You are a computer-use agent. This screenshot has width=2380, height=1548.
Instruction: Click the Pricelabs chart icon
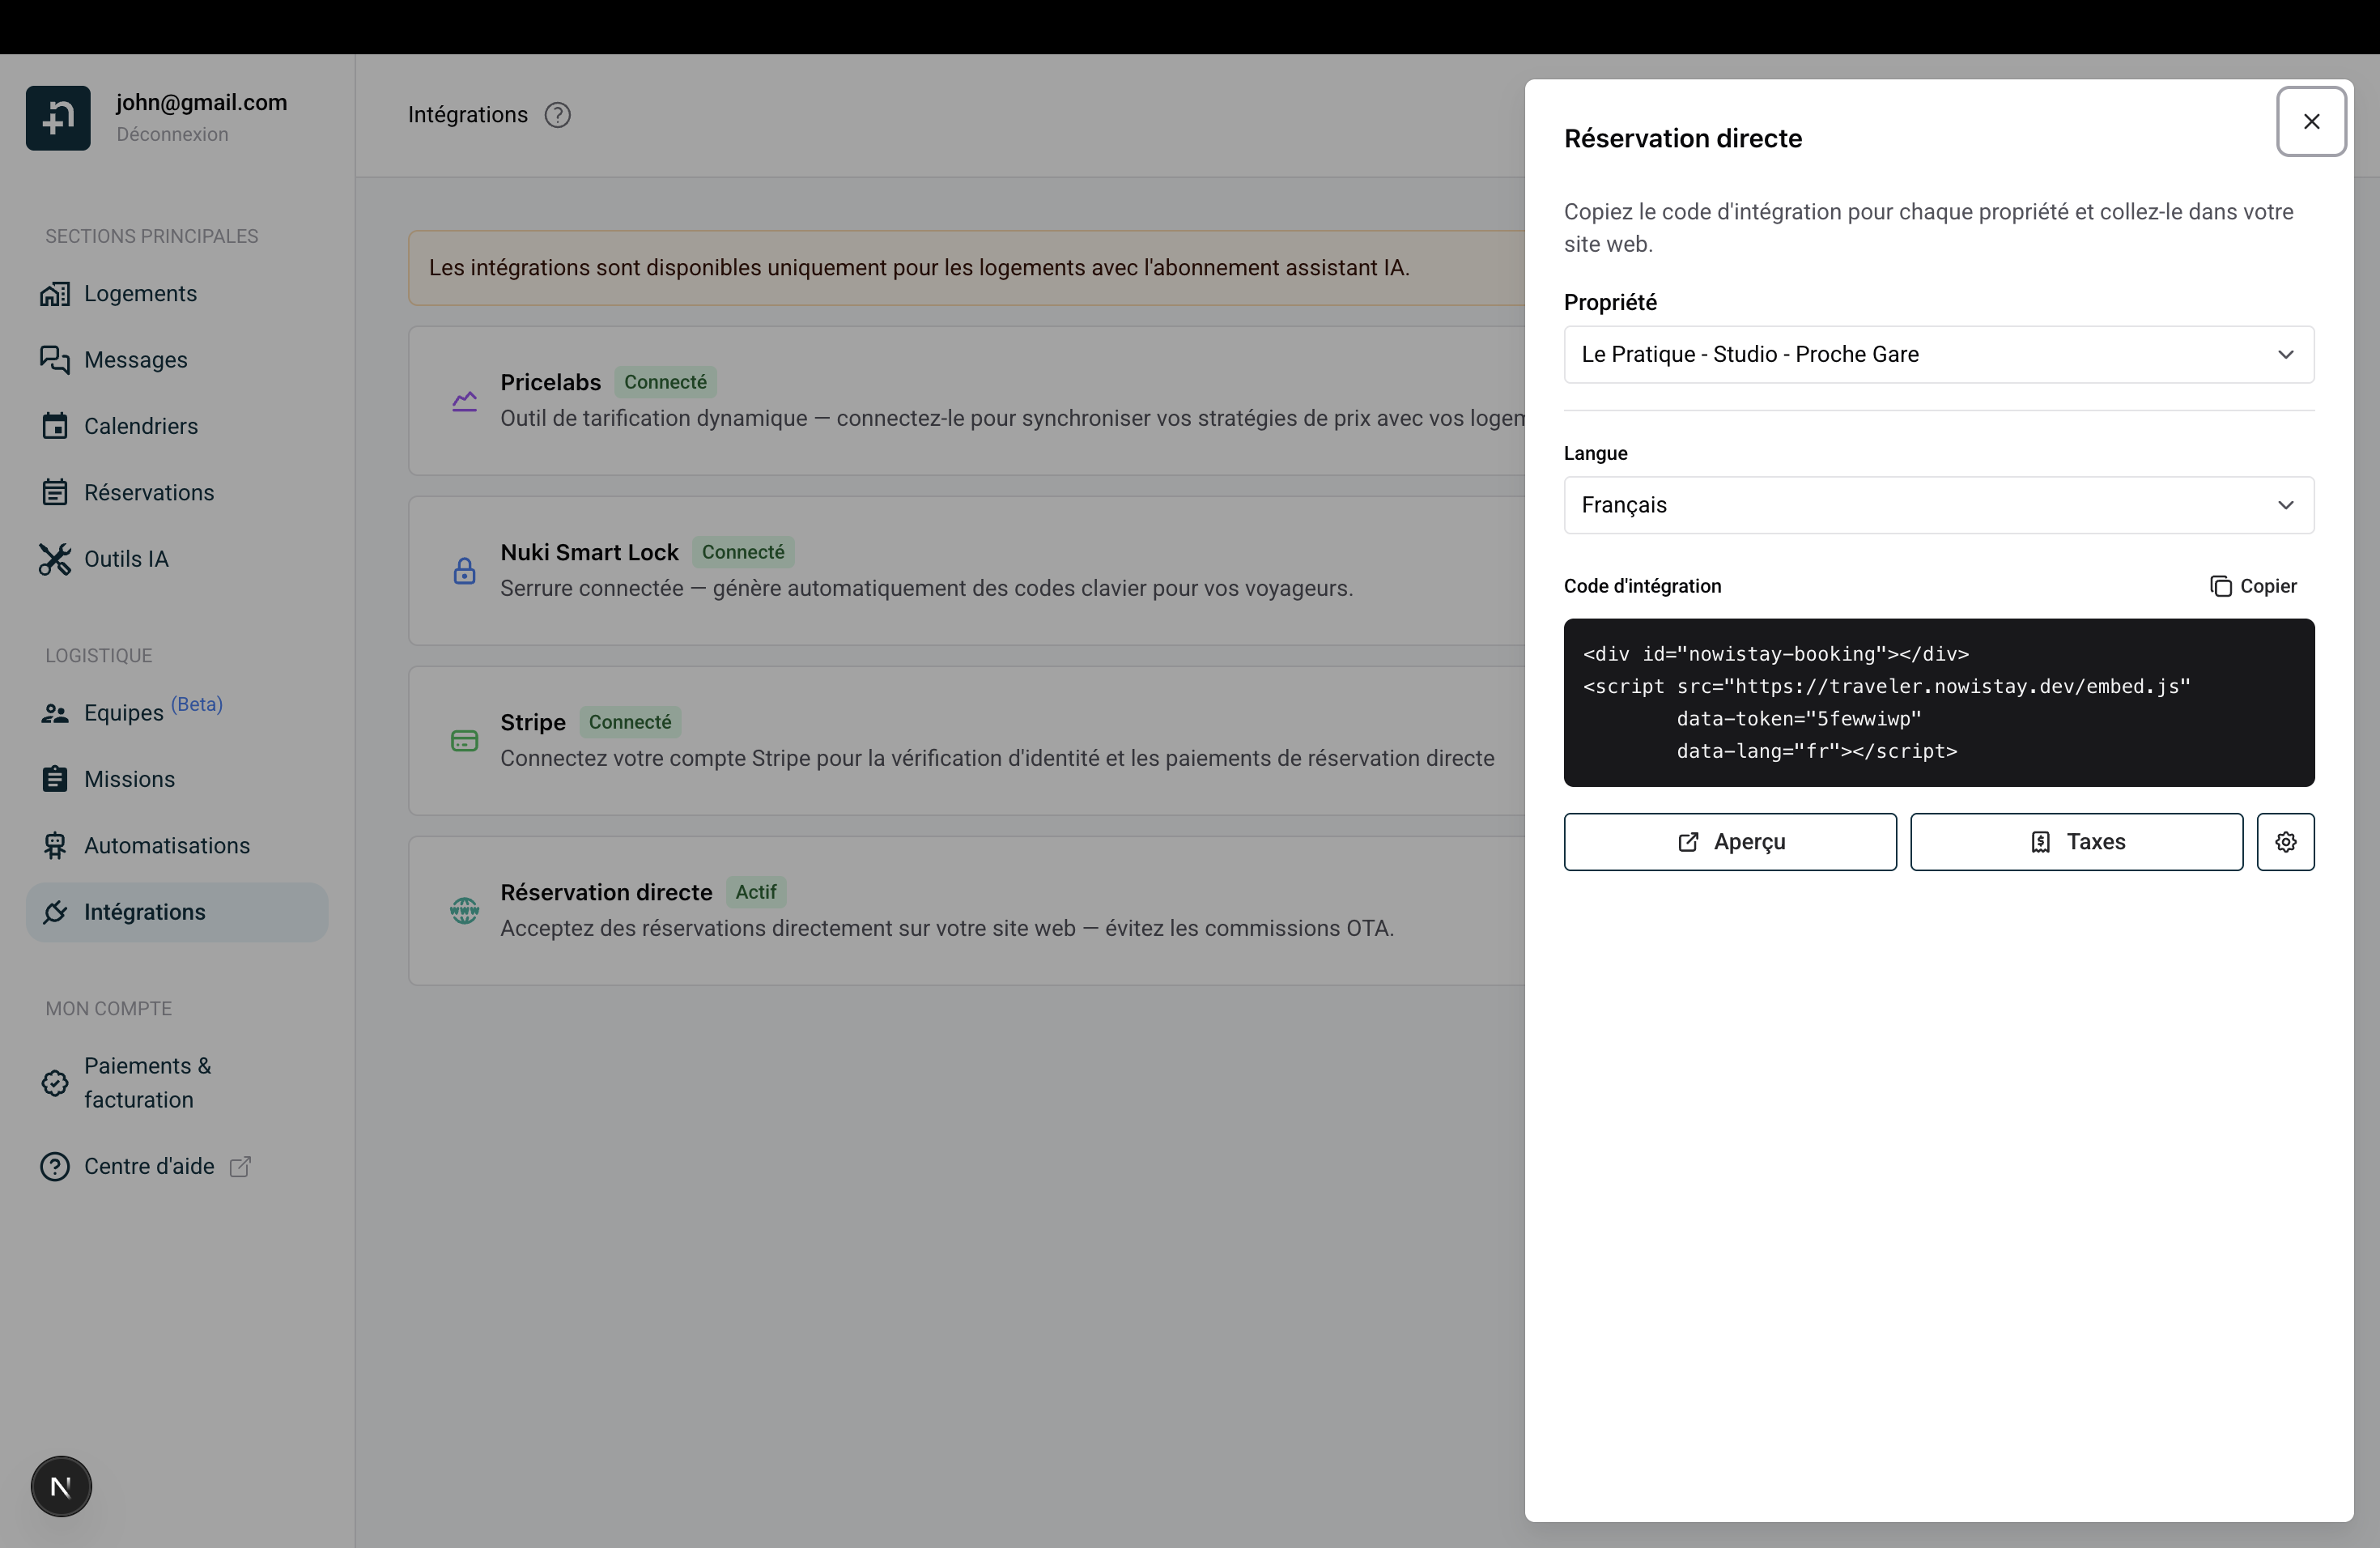tap(464, 401)
